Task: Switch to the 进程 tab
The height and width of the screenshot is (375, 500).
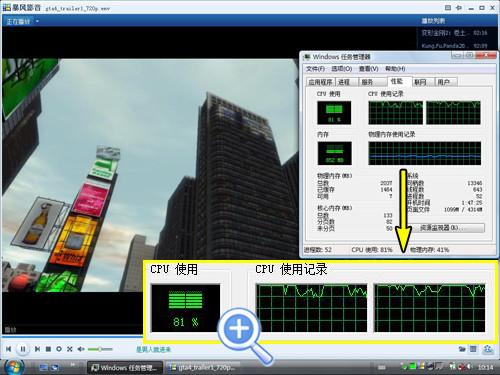Action: point(344,82)
